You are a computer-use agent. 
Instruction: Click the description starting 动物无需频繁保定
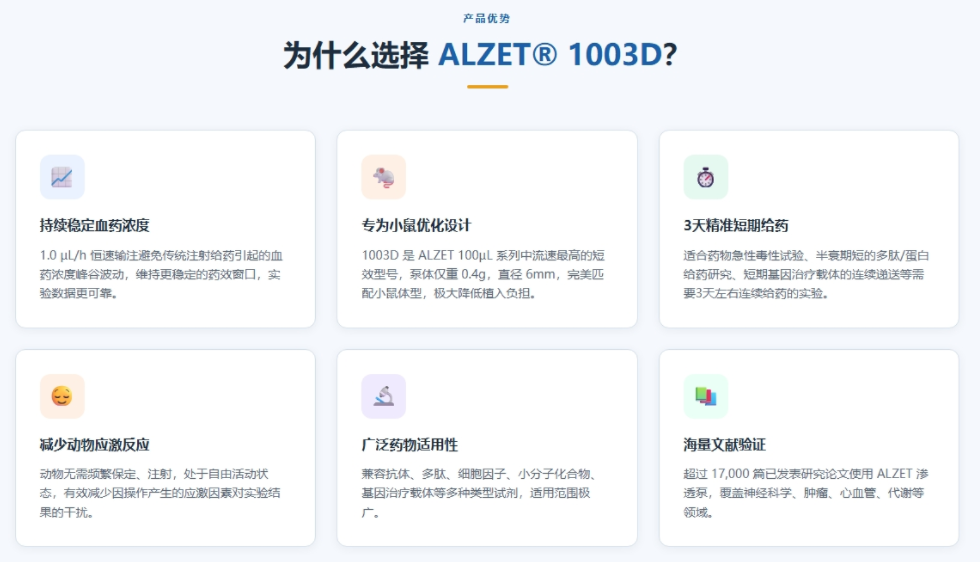coord(160,493)
